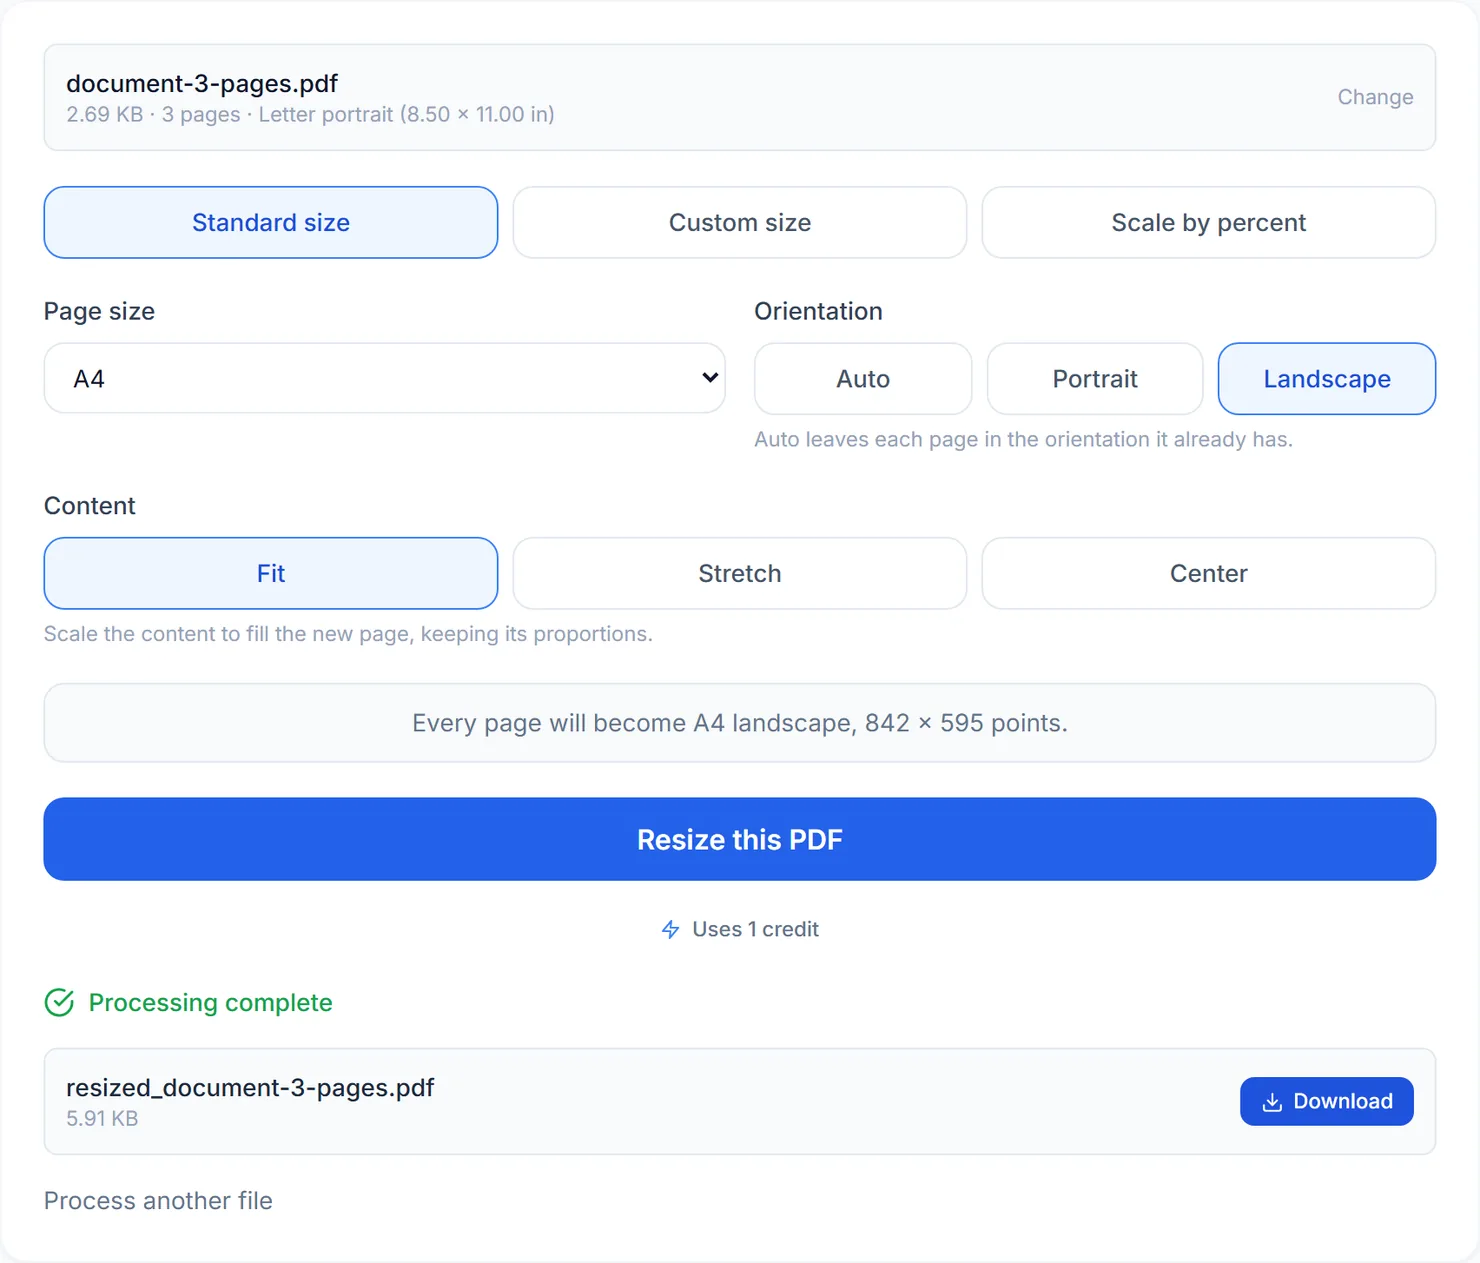Viewport: 1480px width, 1263px height.
Task: Select Landscape orientation
Action: (x=1327, y=379)
